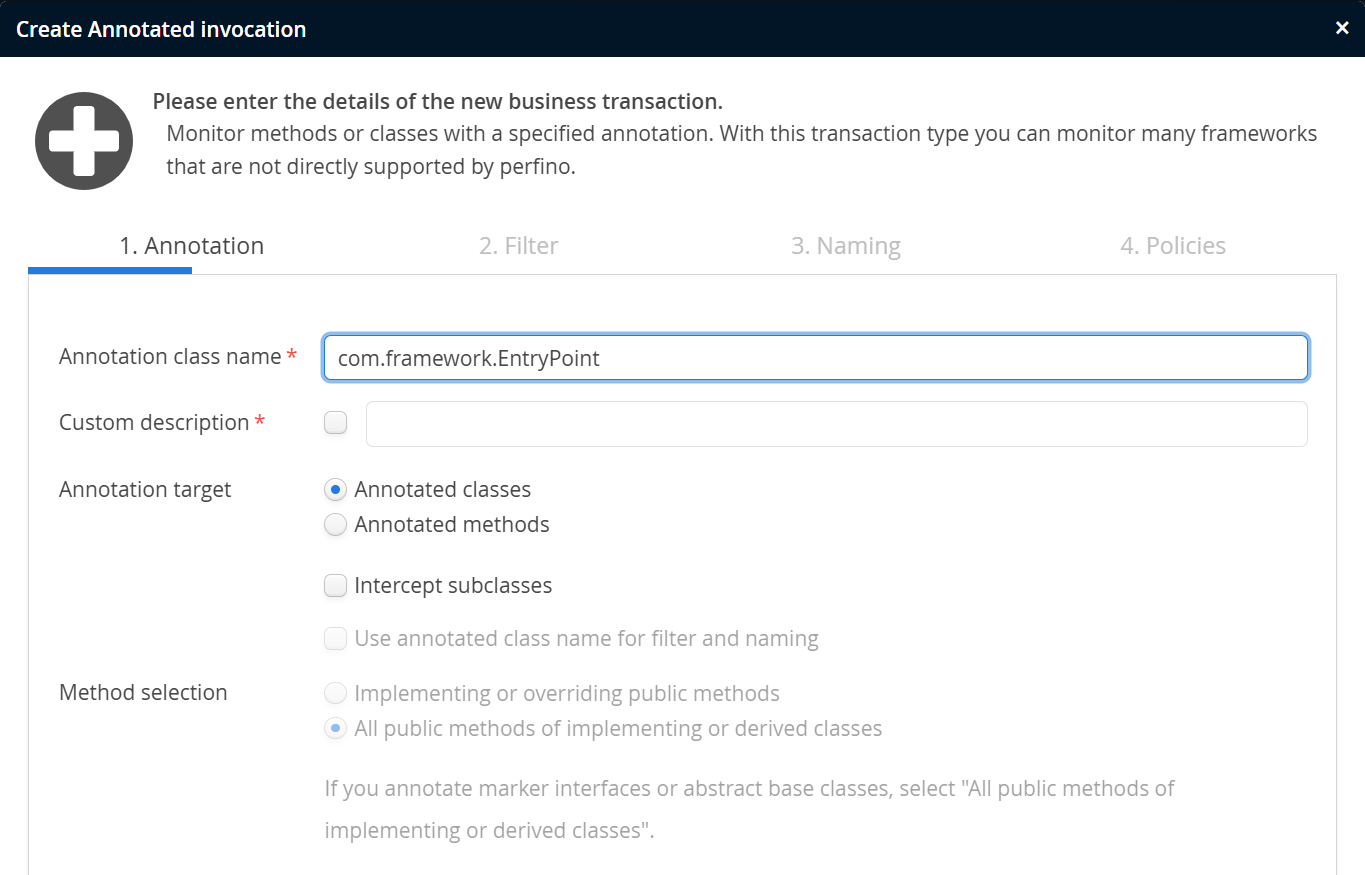Click the Custom description label
This screenshot has width=1365, height=875.
click(154, 423)
